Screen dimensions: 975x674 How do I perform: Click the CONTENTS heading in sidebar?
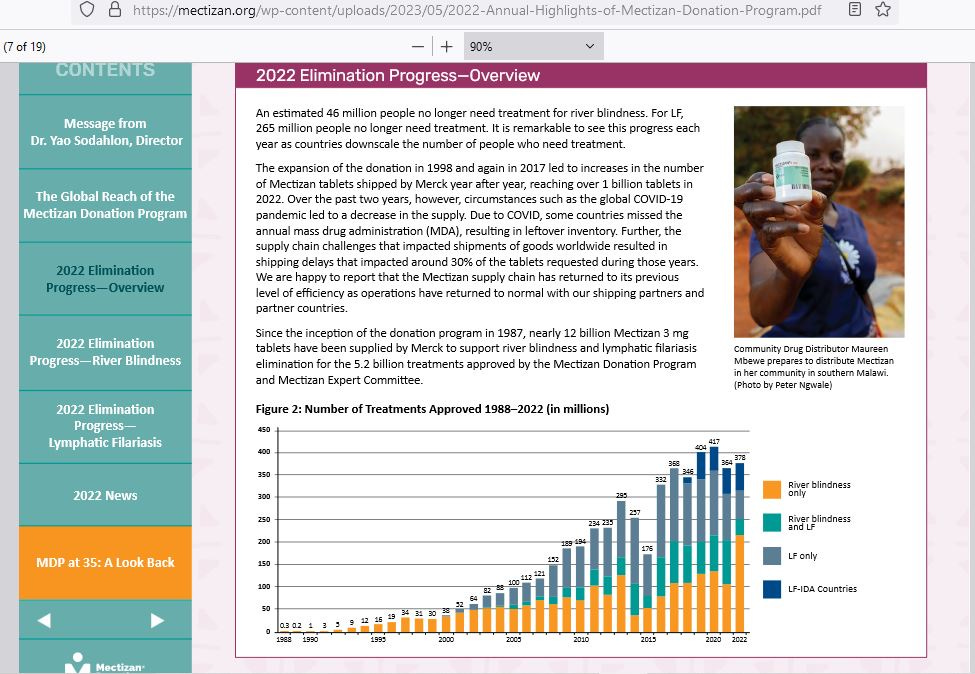pyautogui.click(x=105, y=70)
